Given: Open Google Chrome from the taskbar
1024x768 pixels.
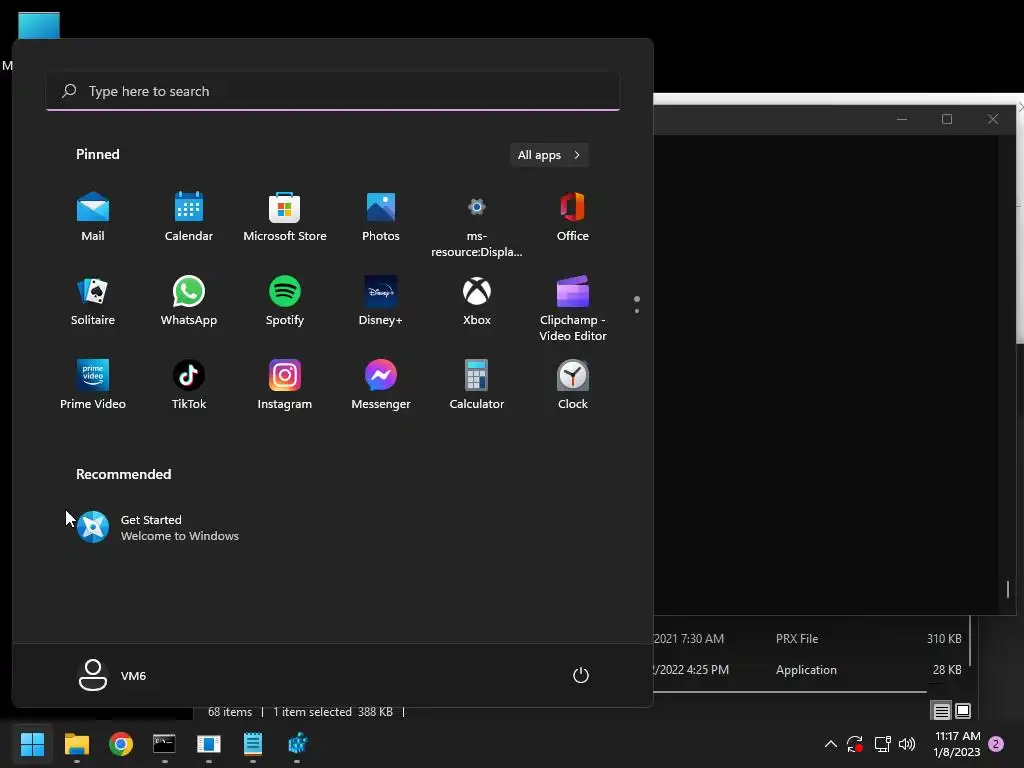Looking at the screenshot, I should tap(121, 744).
